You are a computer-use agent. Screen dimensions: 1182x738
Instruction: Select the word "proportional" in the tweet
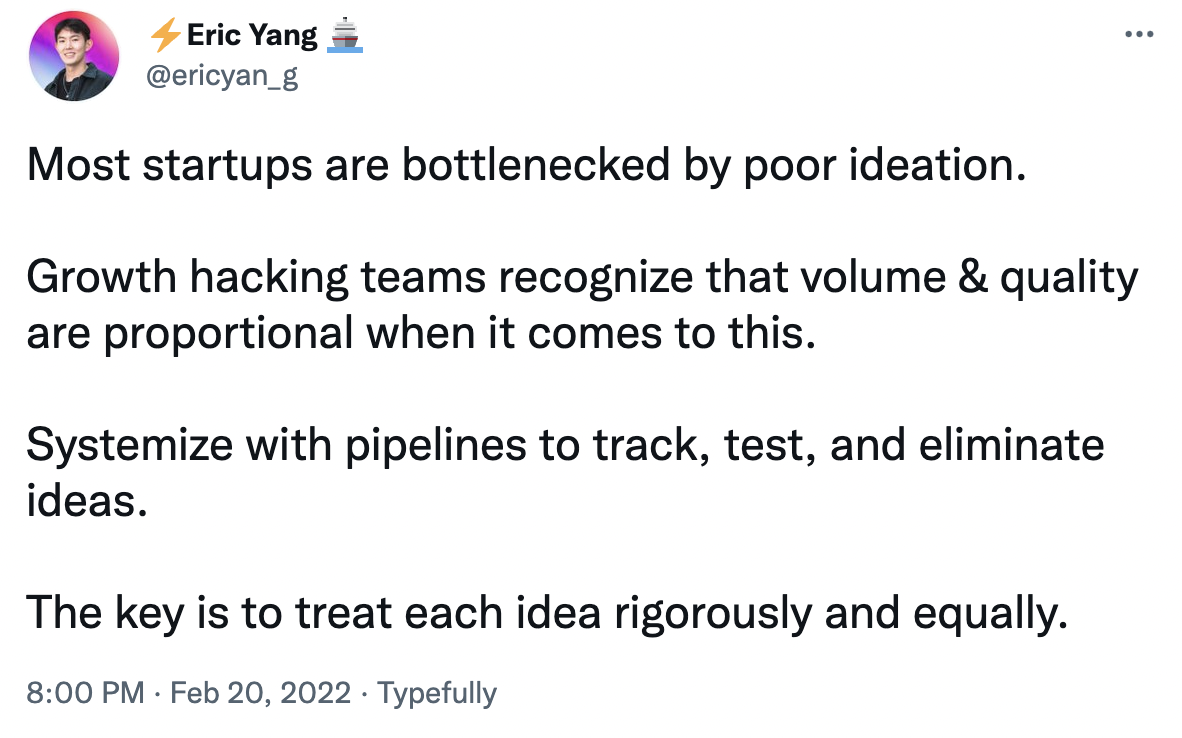(x=228, y=334)
